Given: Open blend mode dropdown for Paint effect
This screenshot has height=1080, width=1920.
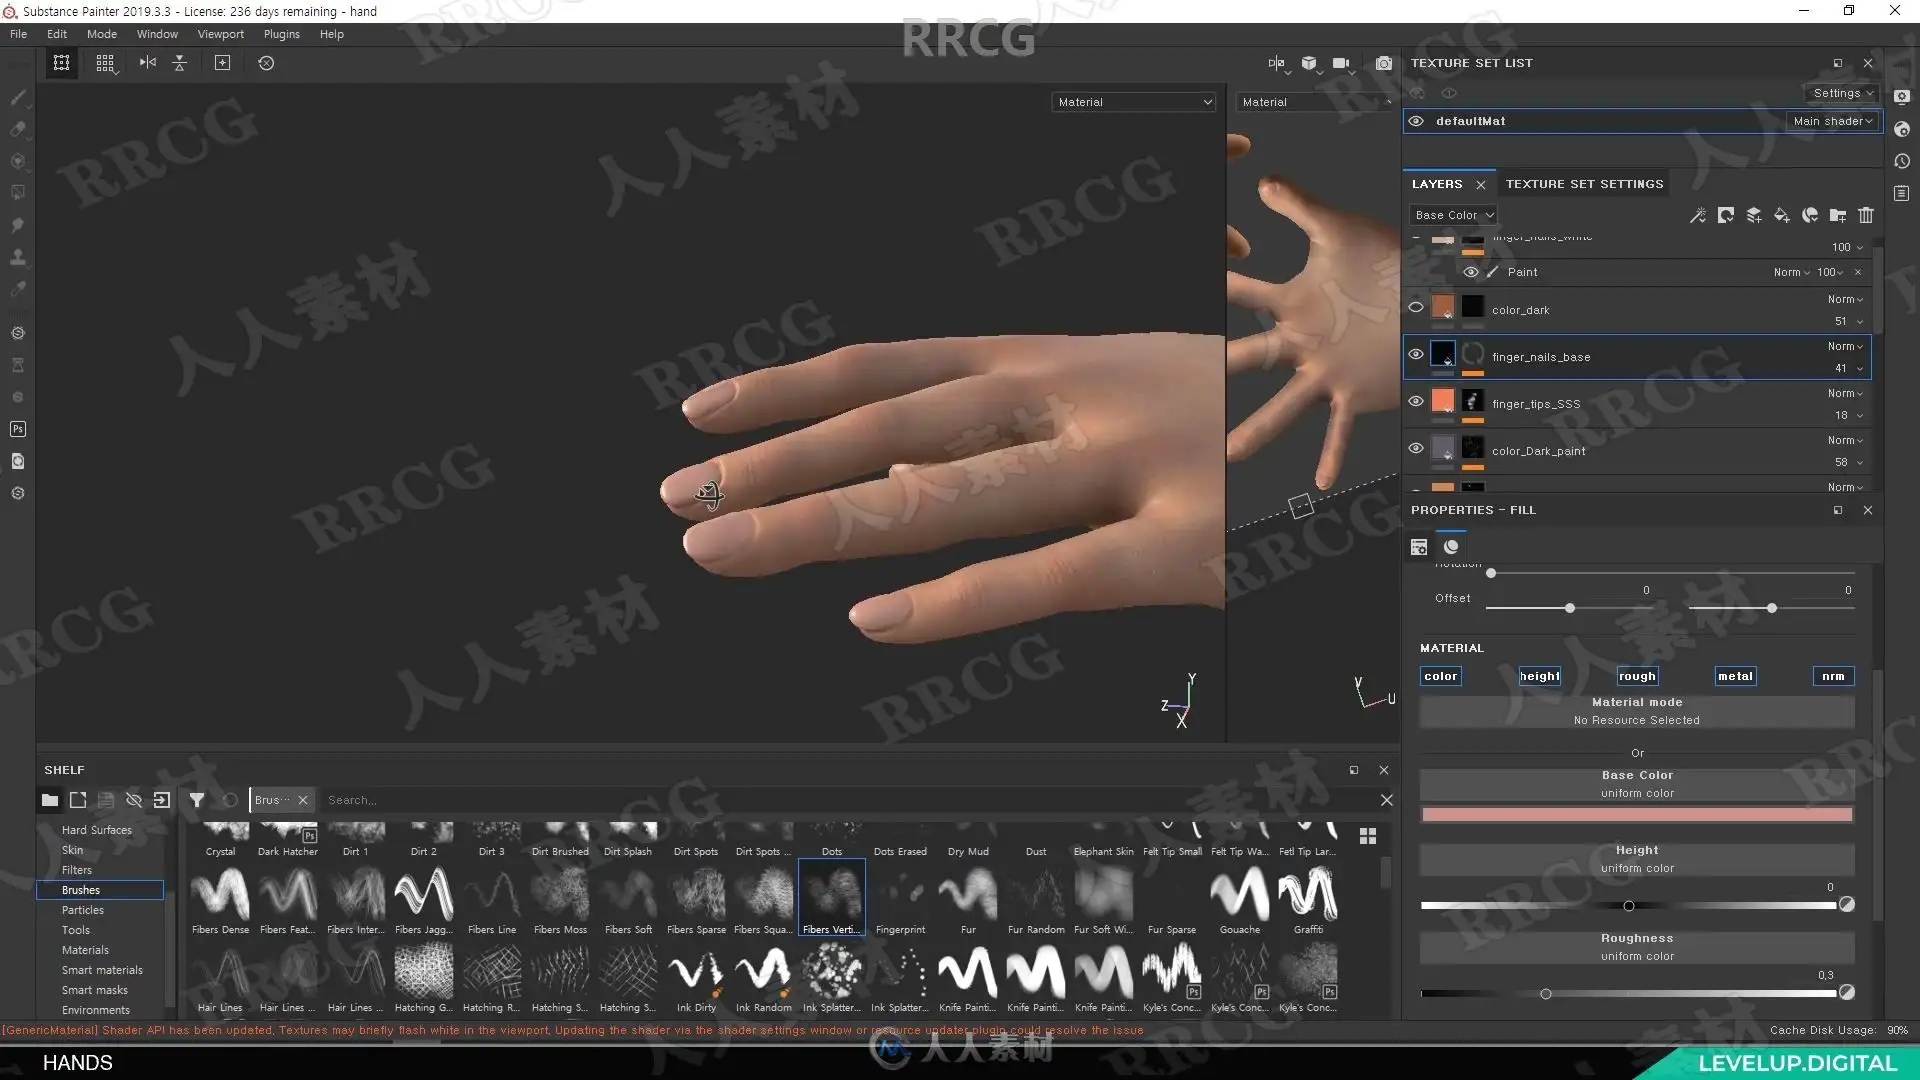Looking at the screenshot, I should point(1792,272).
